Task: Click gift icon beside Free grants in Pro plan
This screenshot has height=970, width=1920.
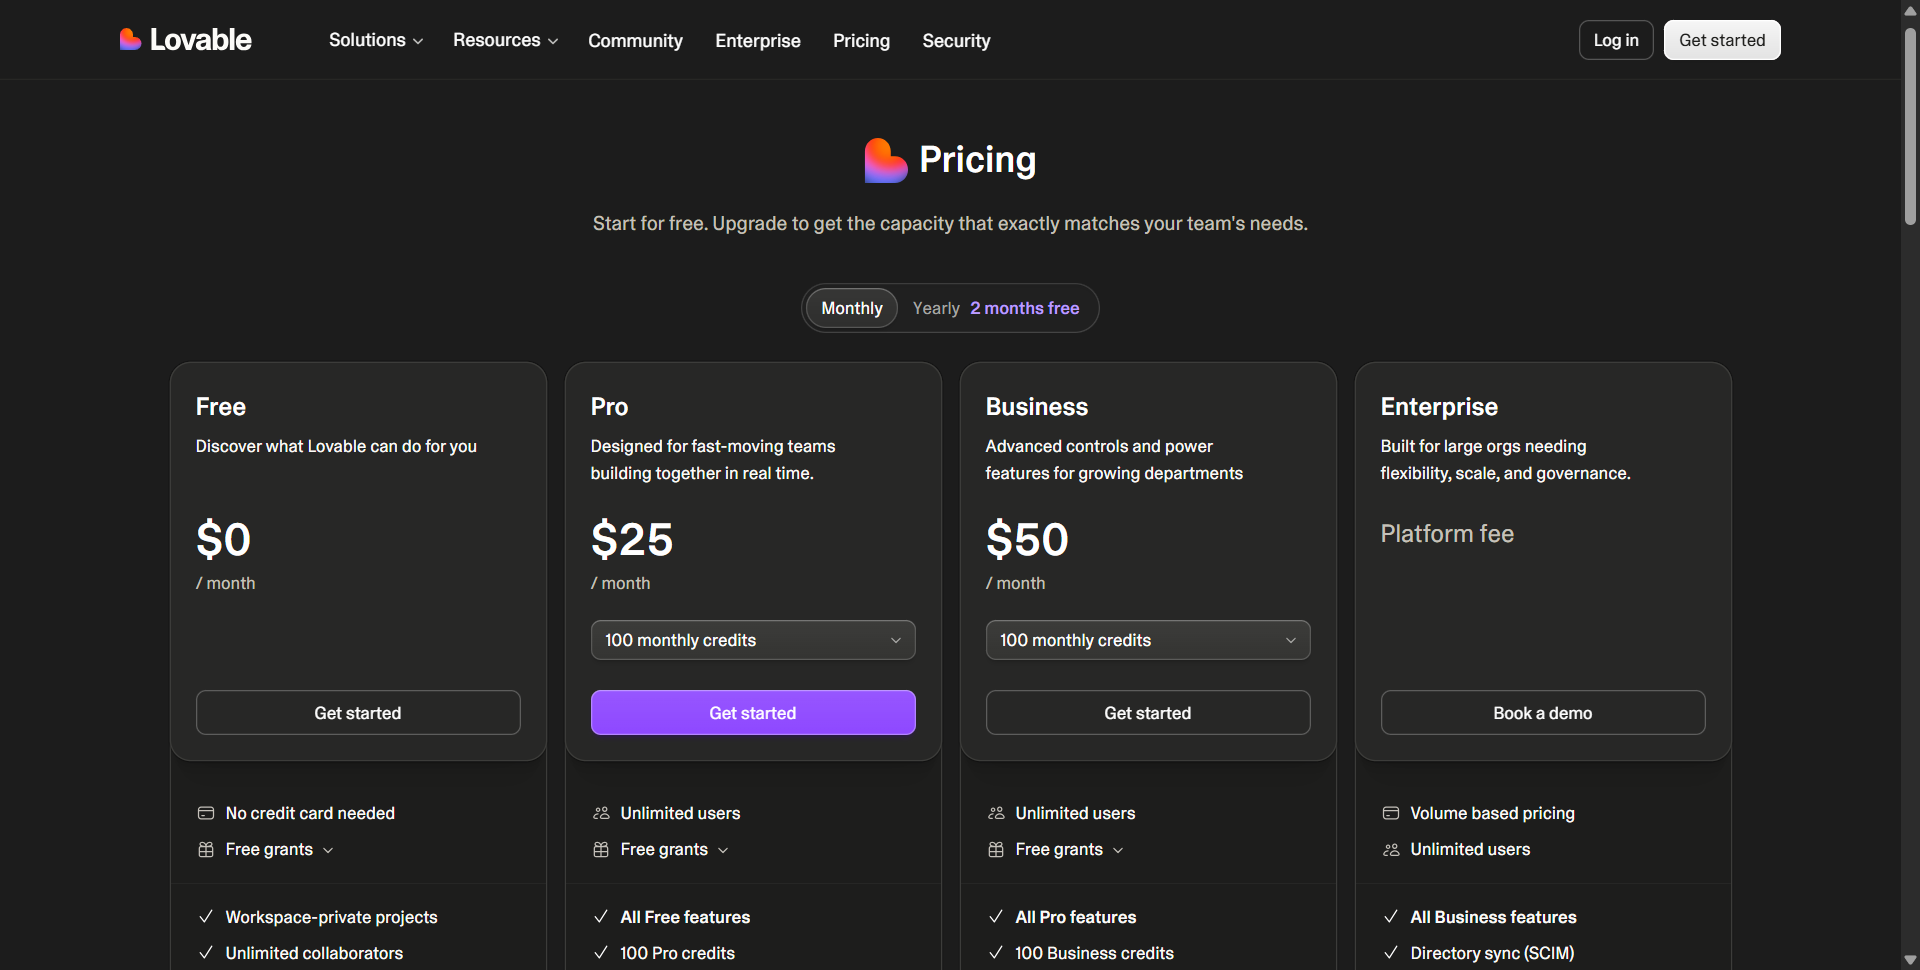Action: click(601, 849)
